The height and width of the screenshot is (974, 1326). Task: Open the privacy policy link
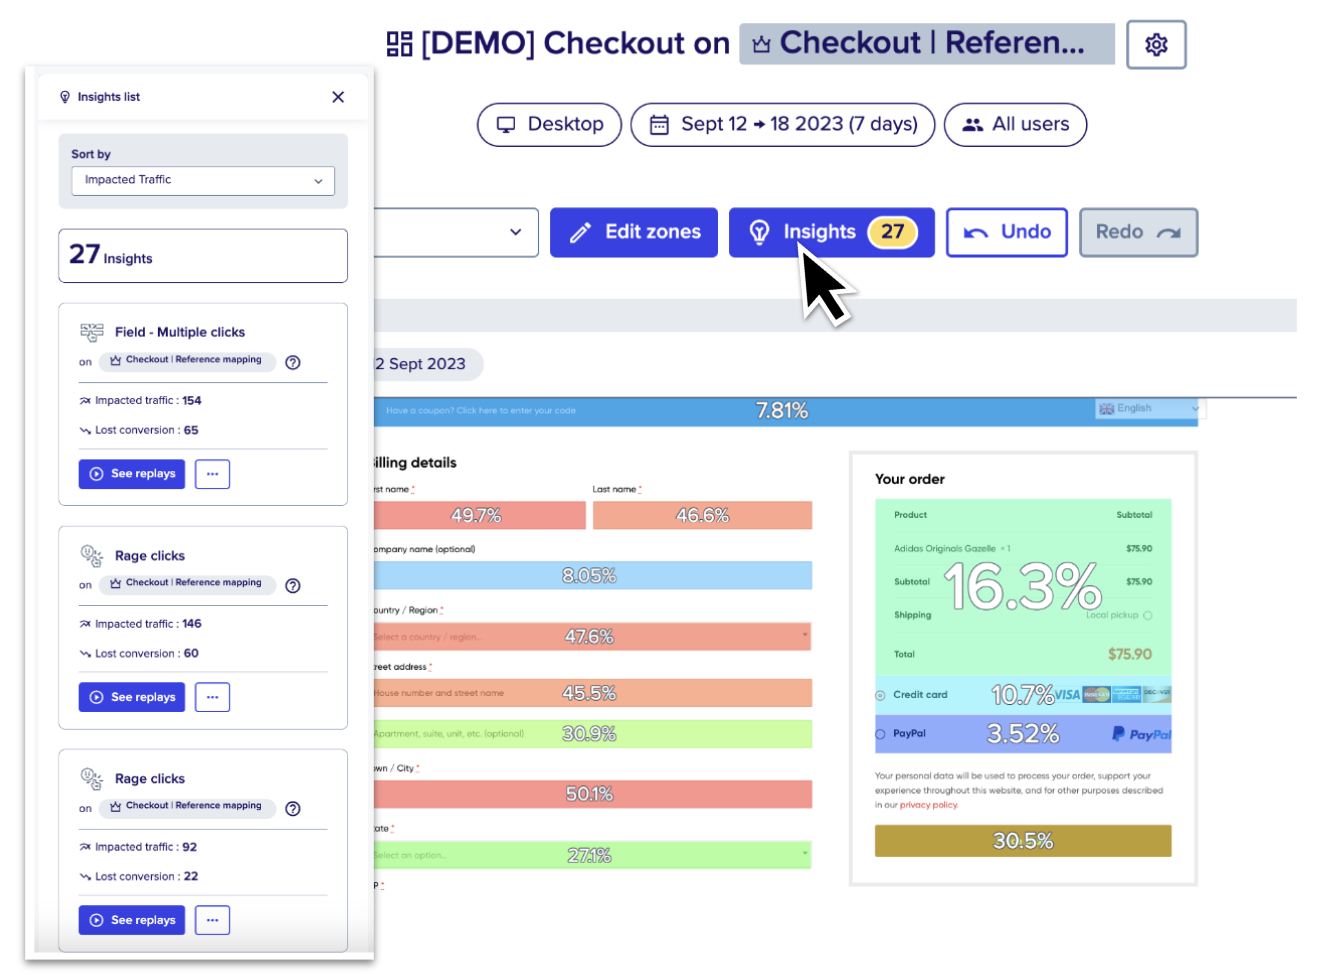click(x=929, y=805)
